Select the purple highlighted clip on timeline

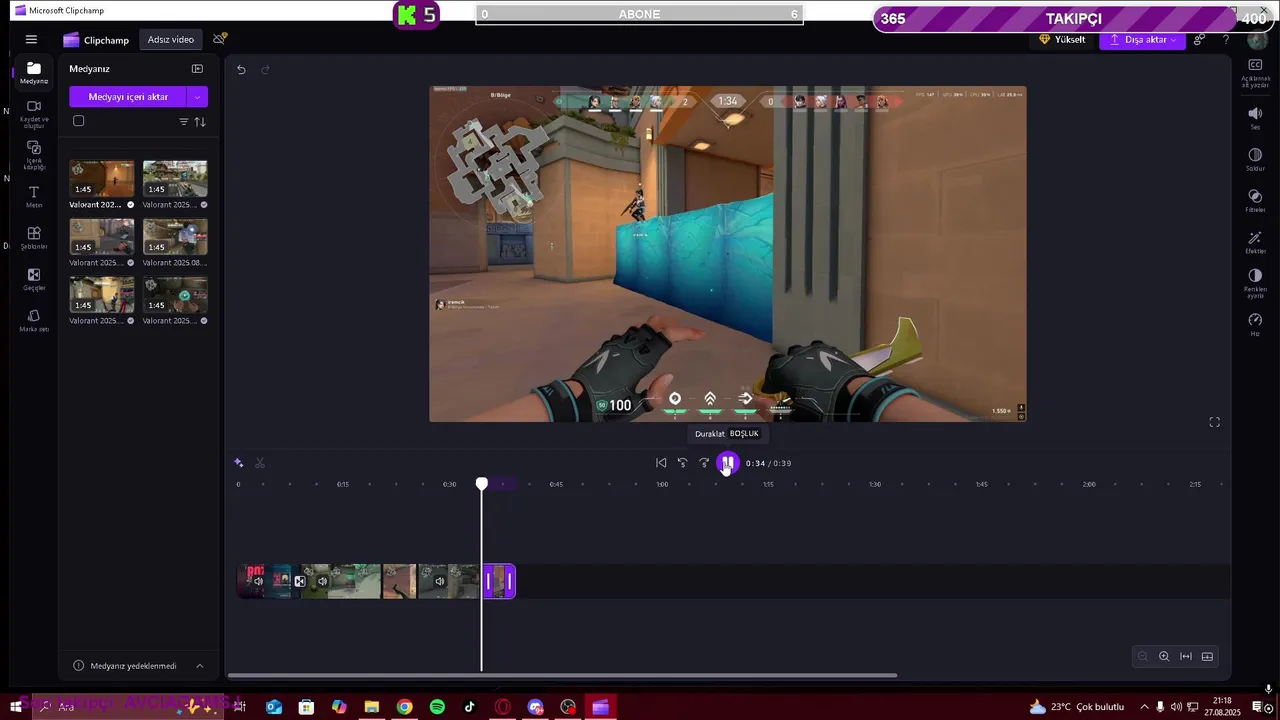click(x=499, y=581)
